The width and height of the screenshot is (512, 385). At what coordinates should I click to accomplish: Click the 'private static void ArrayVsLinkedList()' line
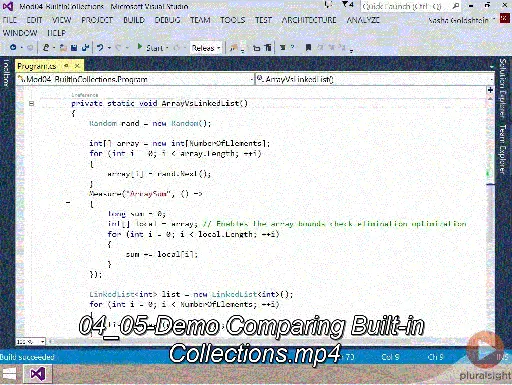tap(160, 103)
